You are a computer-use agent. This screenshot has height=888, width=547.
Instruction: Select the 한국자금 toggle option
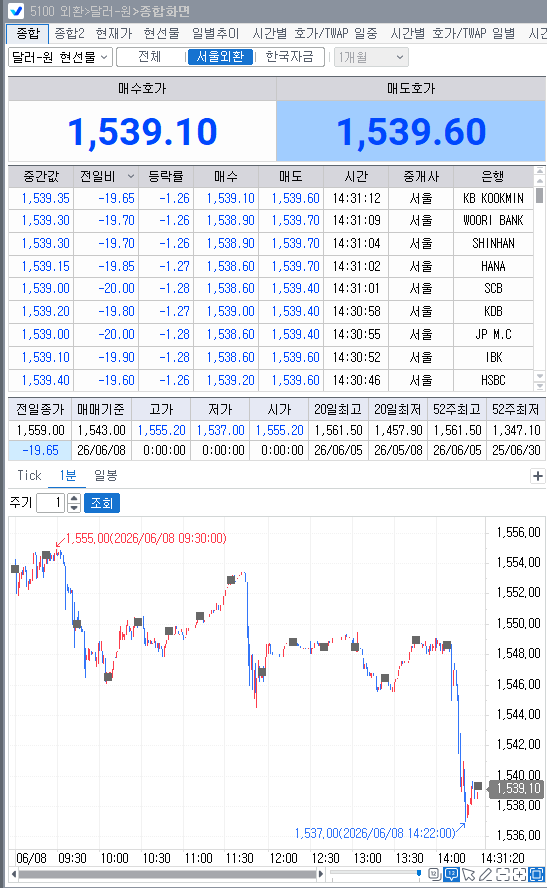click(289, 57)
